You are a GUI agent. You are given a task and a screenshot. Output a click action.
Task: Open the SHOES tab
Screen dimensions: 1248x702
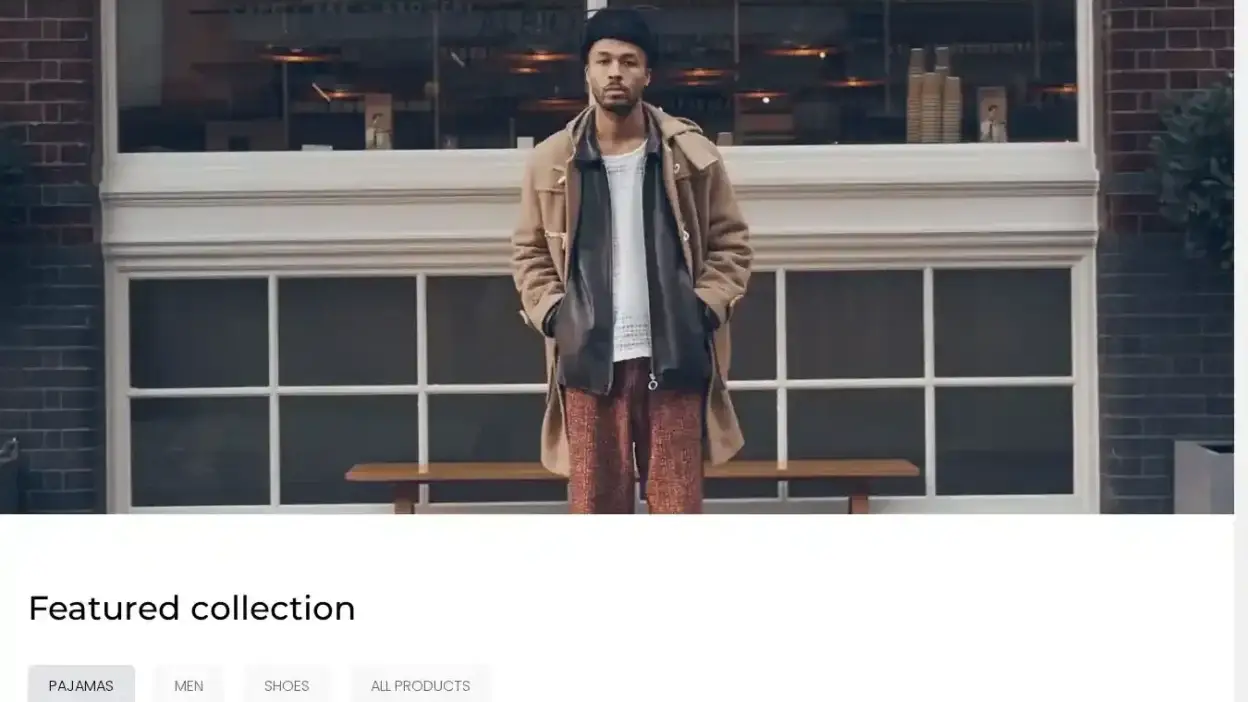286,685
